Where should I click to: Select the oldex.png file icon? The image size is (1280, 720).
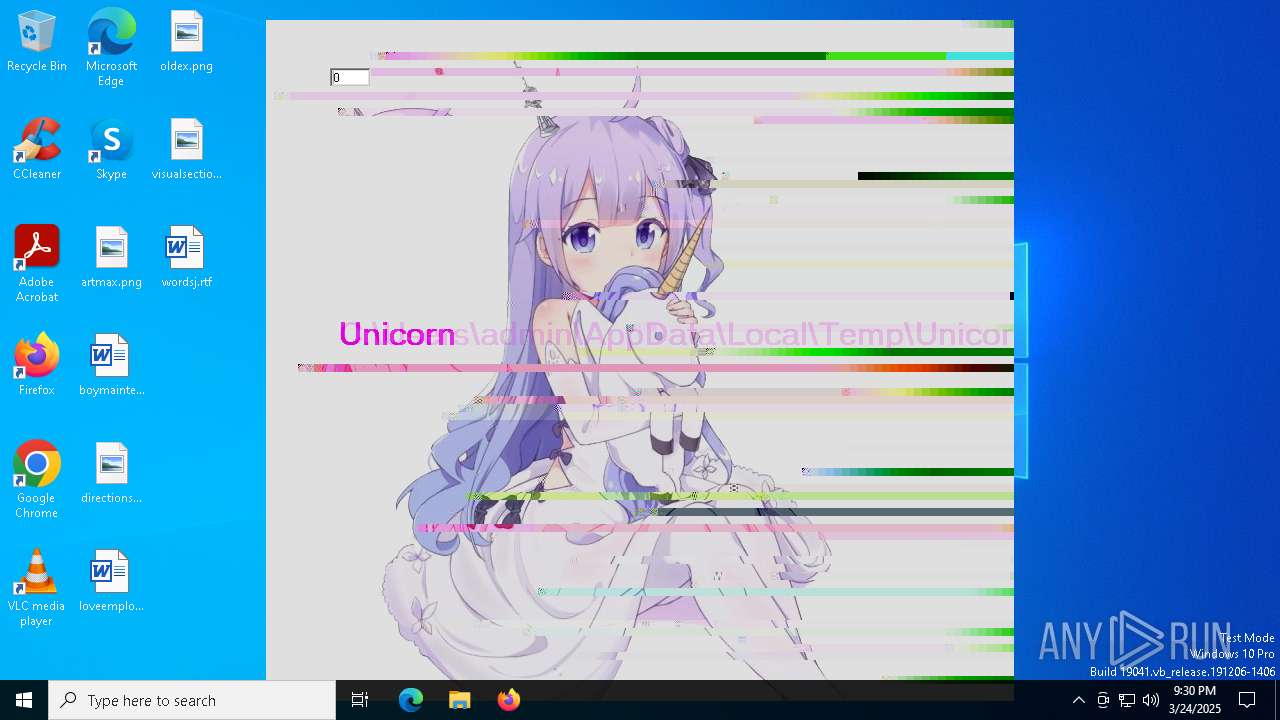point(186,42)
